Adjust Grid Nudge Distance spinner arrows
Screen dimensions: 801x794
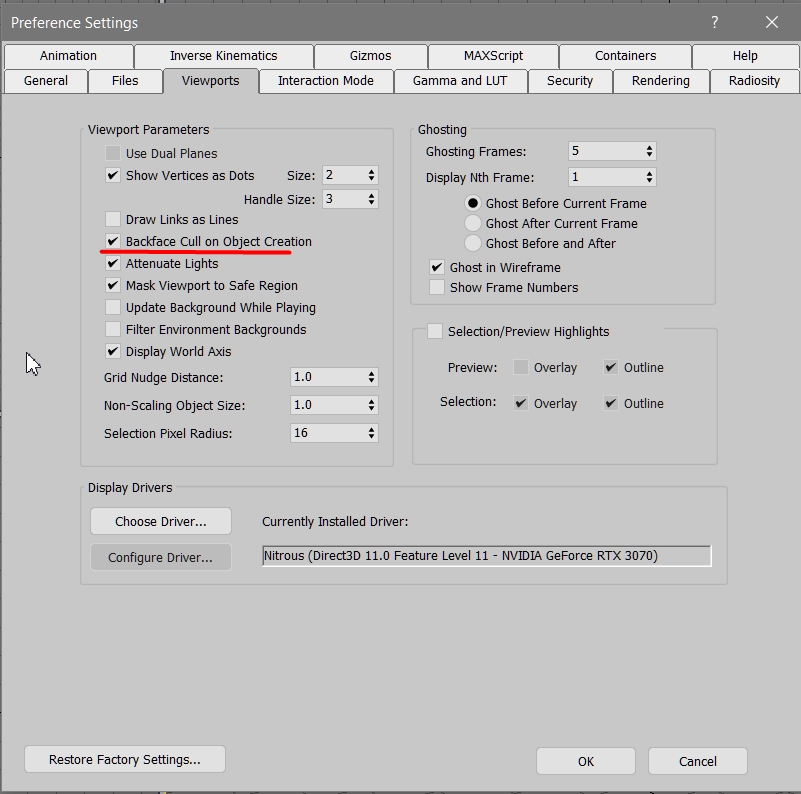click(371, 377)
